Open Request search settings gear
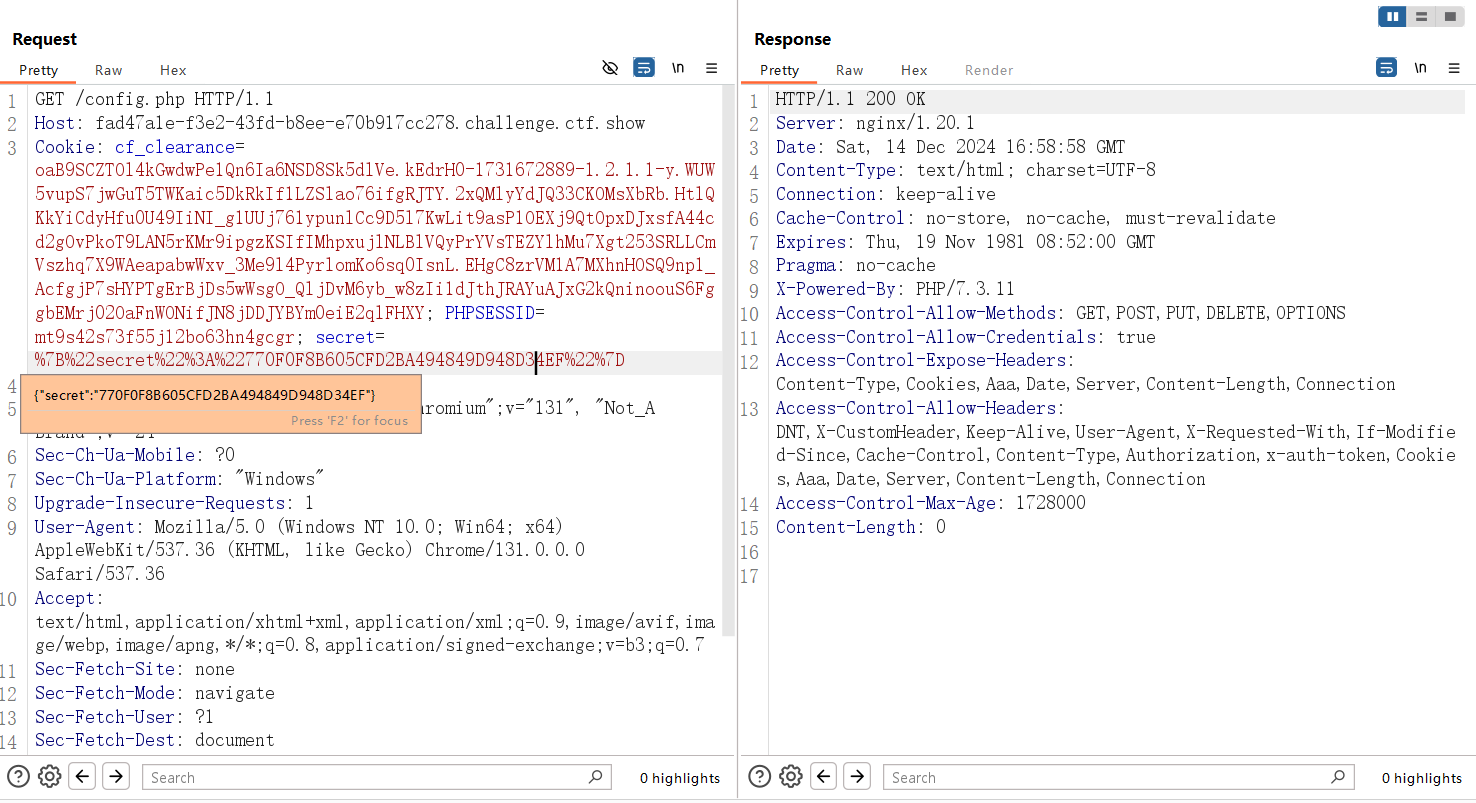1476x803 pixels. coord(50,776)
